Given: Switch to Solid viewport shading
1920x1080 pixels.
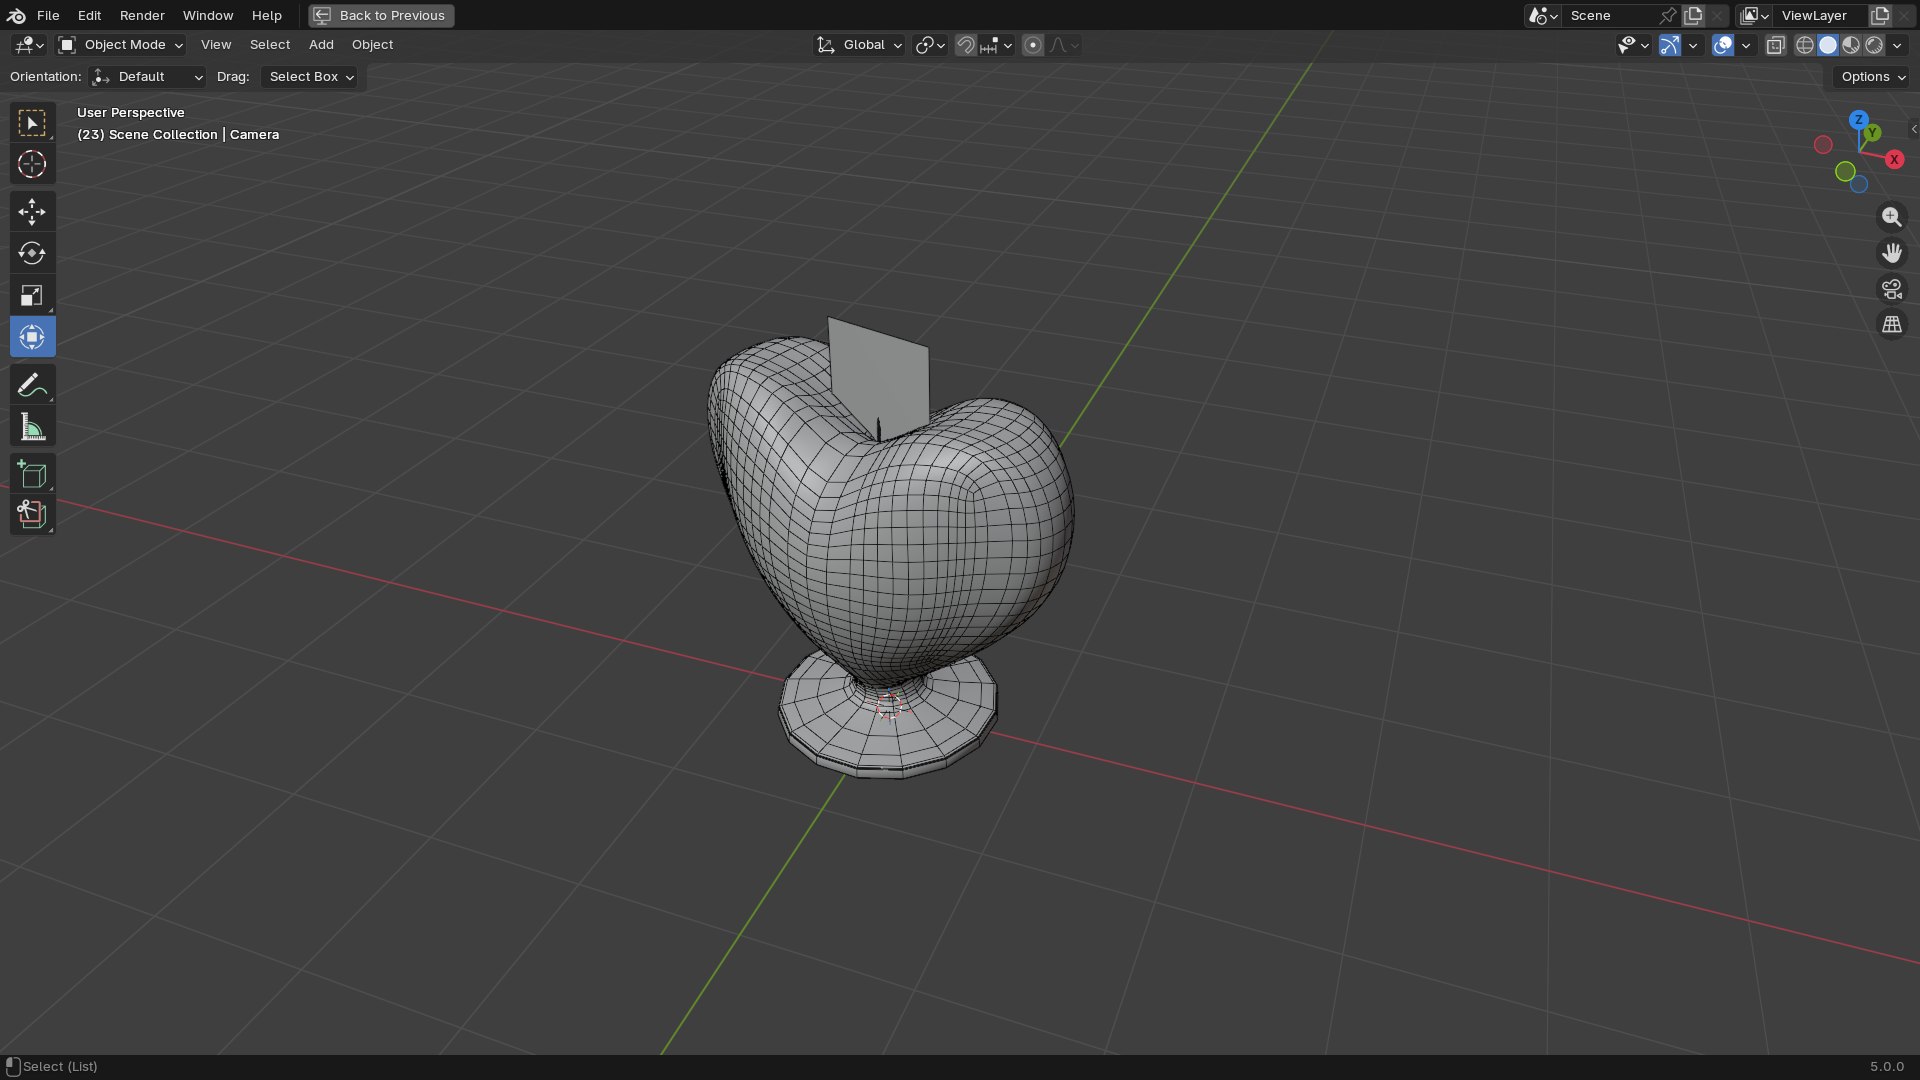Looking at the screenshot, I should pos(1828,45).
